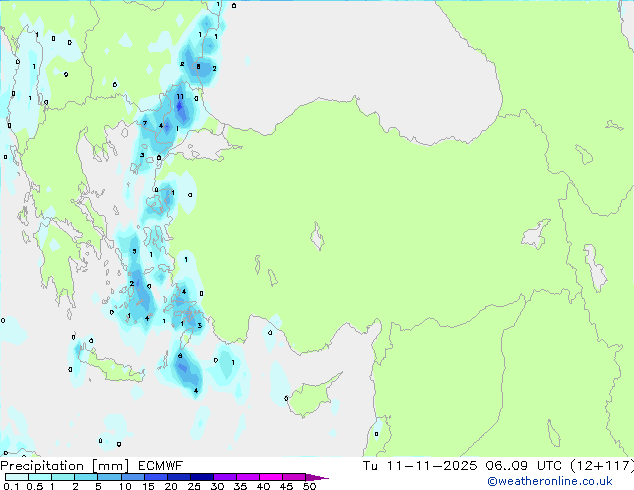634x490 pixels.
Task: Click the legend label 0.5
Action: (34, 486)
